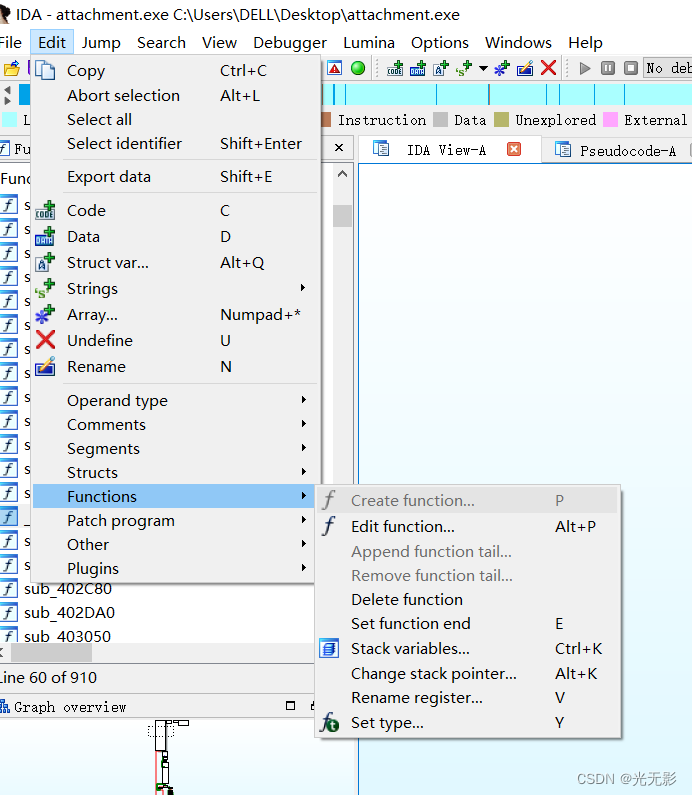Click the toolbar Strings icon
Image resolution: width=692 pixels, height=795 pixels.
(x=464, y=68)
